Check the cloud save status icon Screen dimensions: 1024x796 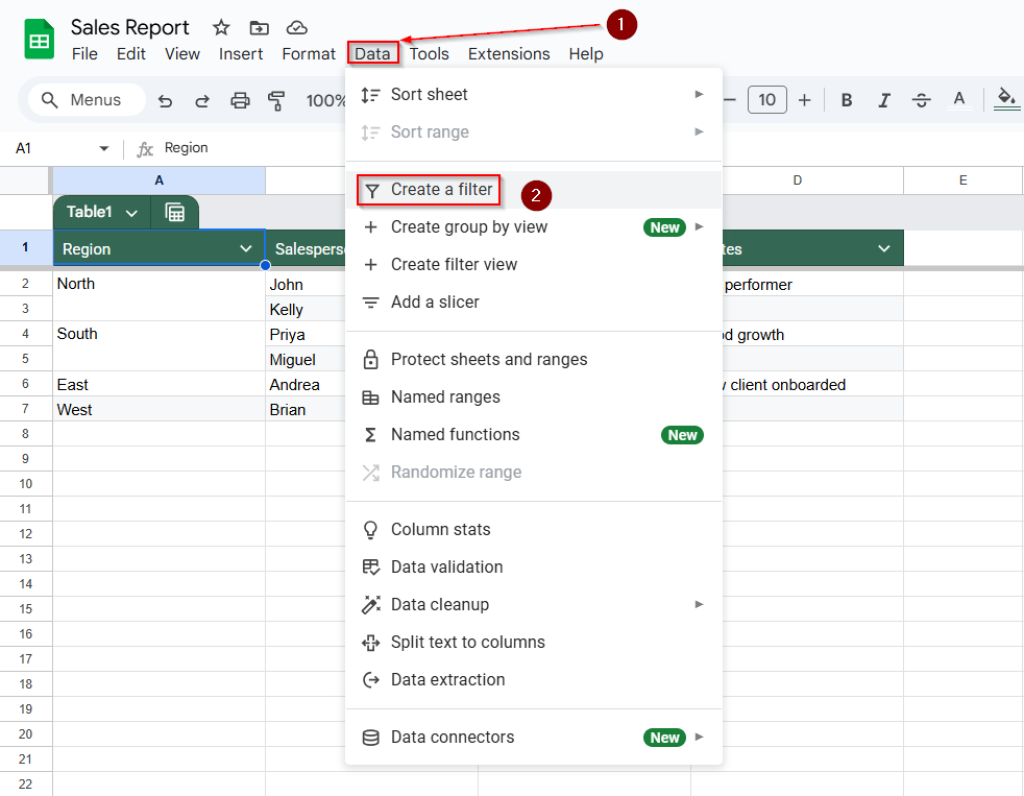click(x=298, y=27)
